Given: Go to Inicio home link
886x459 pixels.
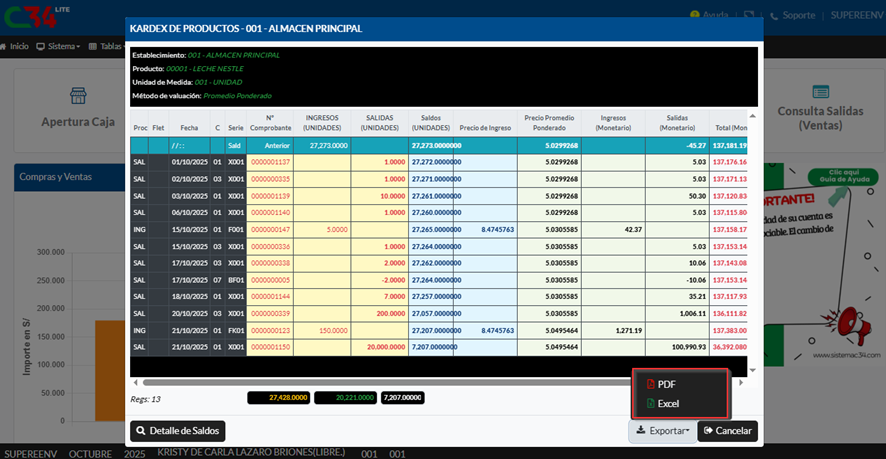Looking at the screenshot, I should 15,46.
